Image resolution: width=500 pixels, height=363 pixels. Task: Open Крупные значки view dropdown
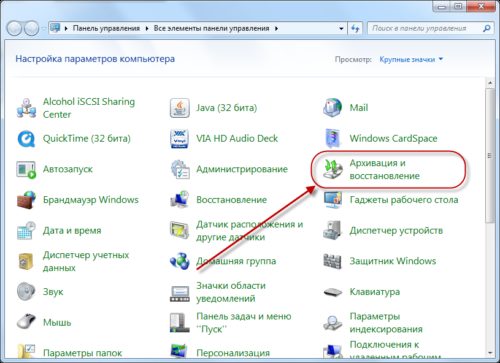point(411,59)
